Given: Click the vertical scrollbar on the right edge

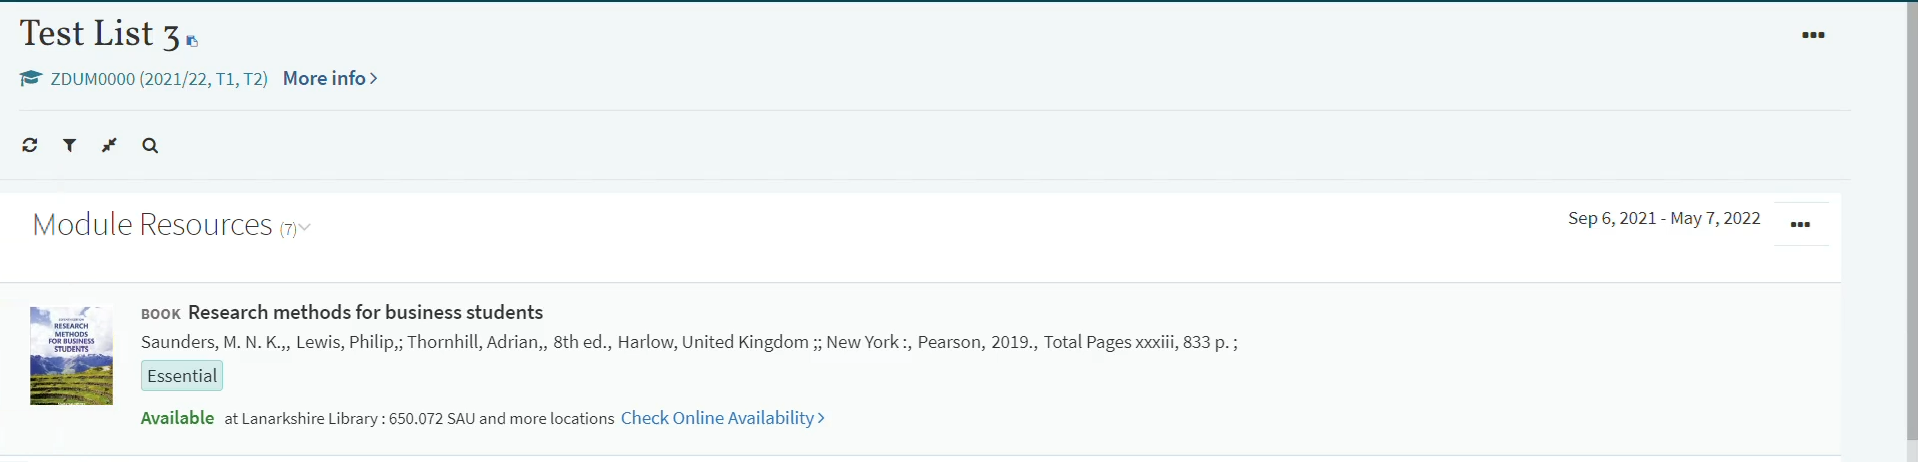Looking at the screenshot, I should pos(1910,231).
